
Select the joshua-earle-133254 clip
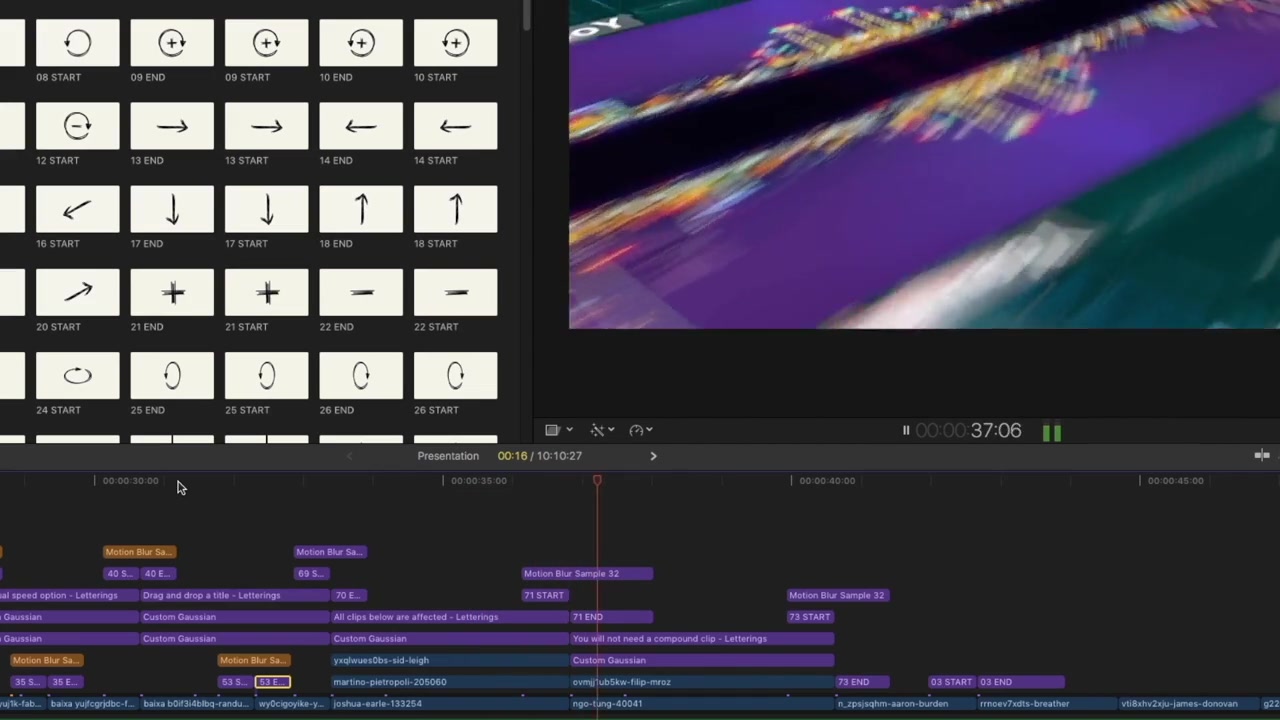pos(450,704)
